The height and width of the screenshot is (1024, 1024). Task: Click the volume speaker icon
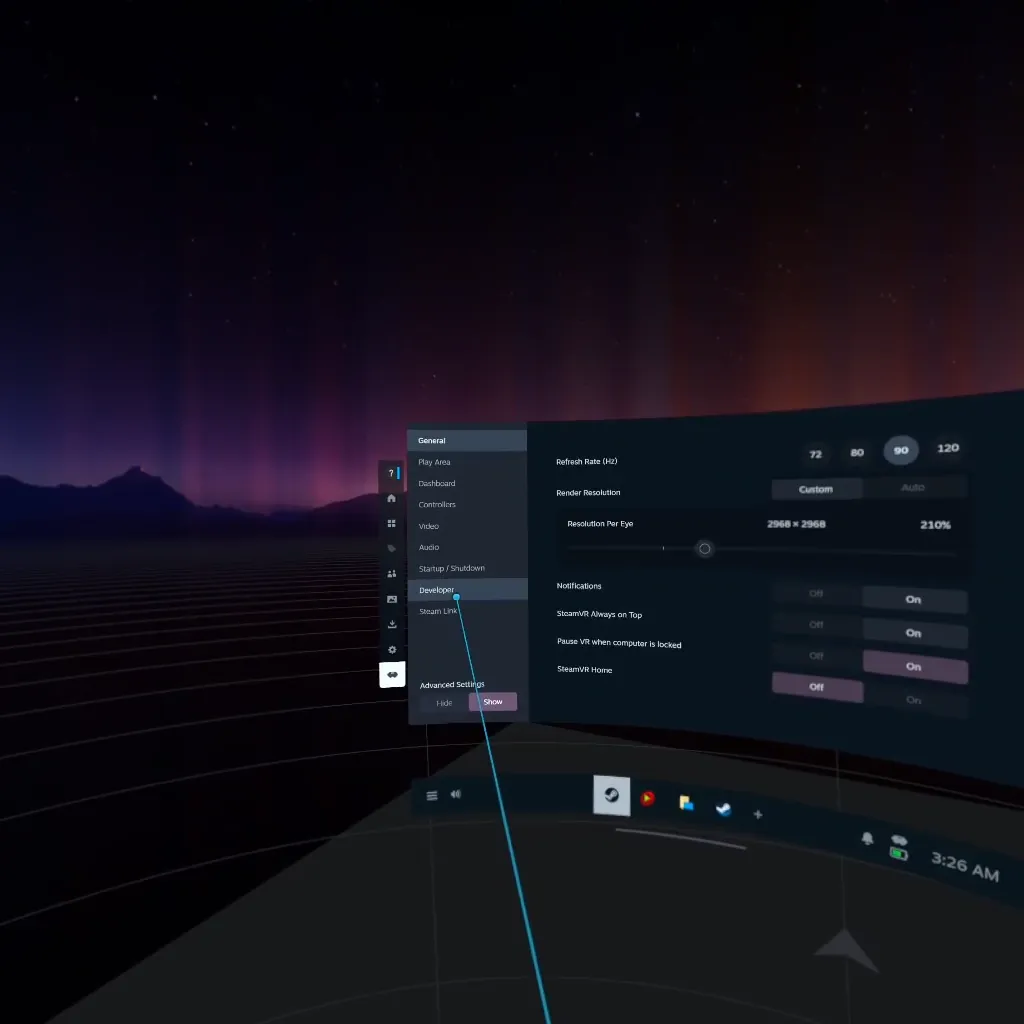click(x=456, y=794)
